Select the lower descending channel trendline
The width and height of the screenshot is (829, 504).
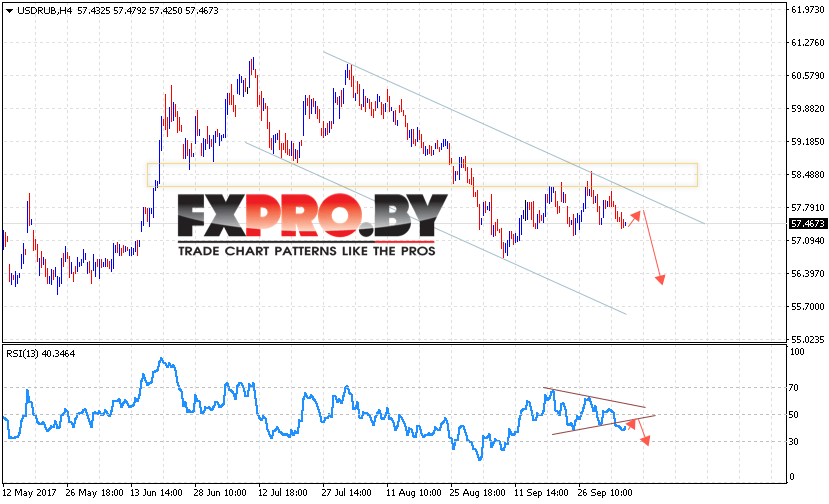[x=436, y=228]
